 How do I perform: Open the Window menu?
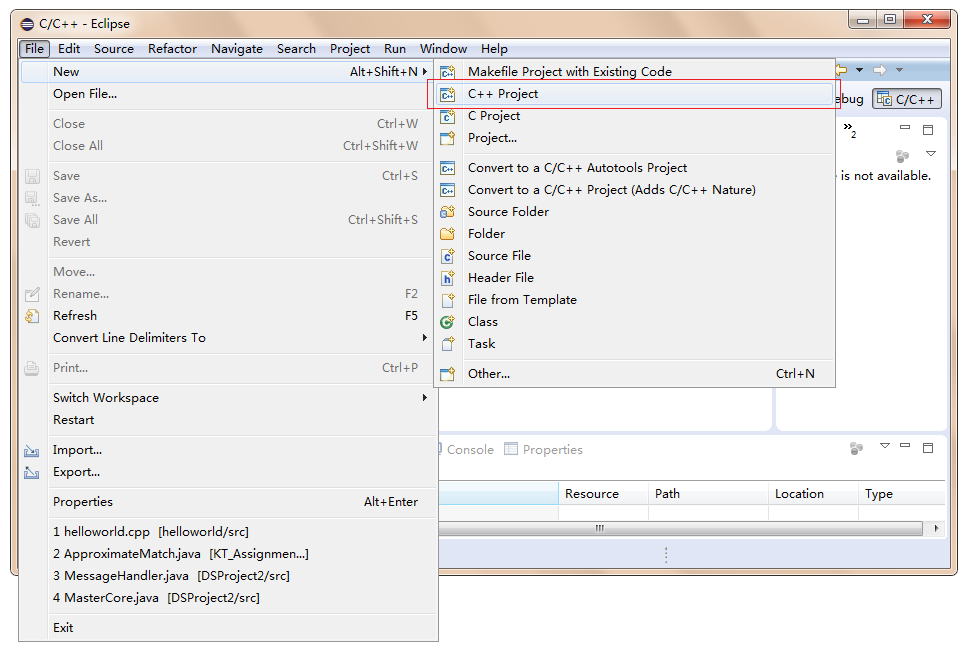click(444, 49)
